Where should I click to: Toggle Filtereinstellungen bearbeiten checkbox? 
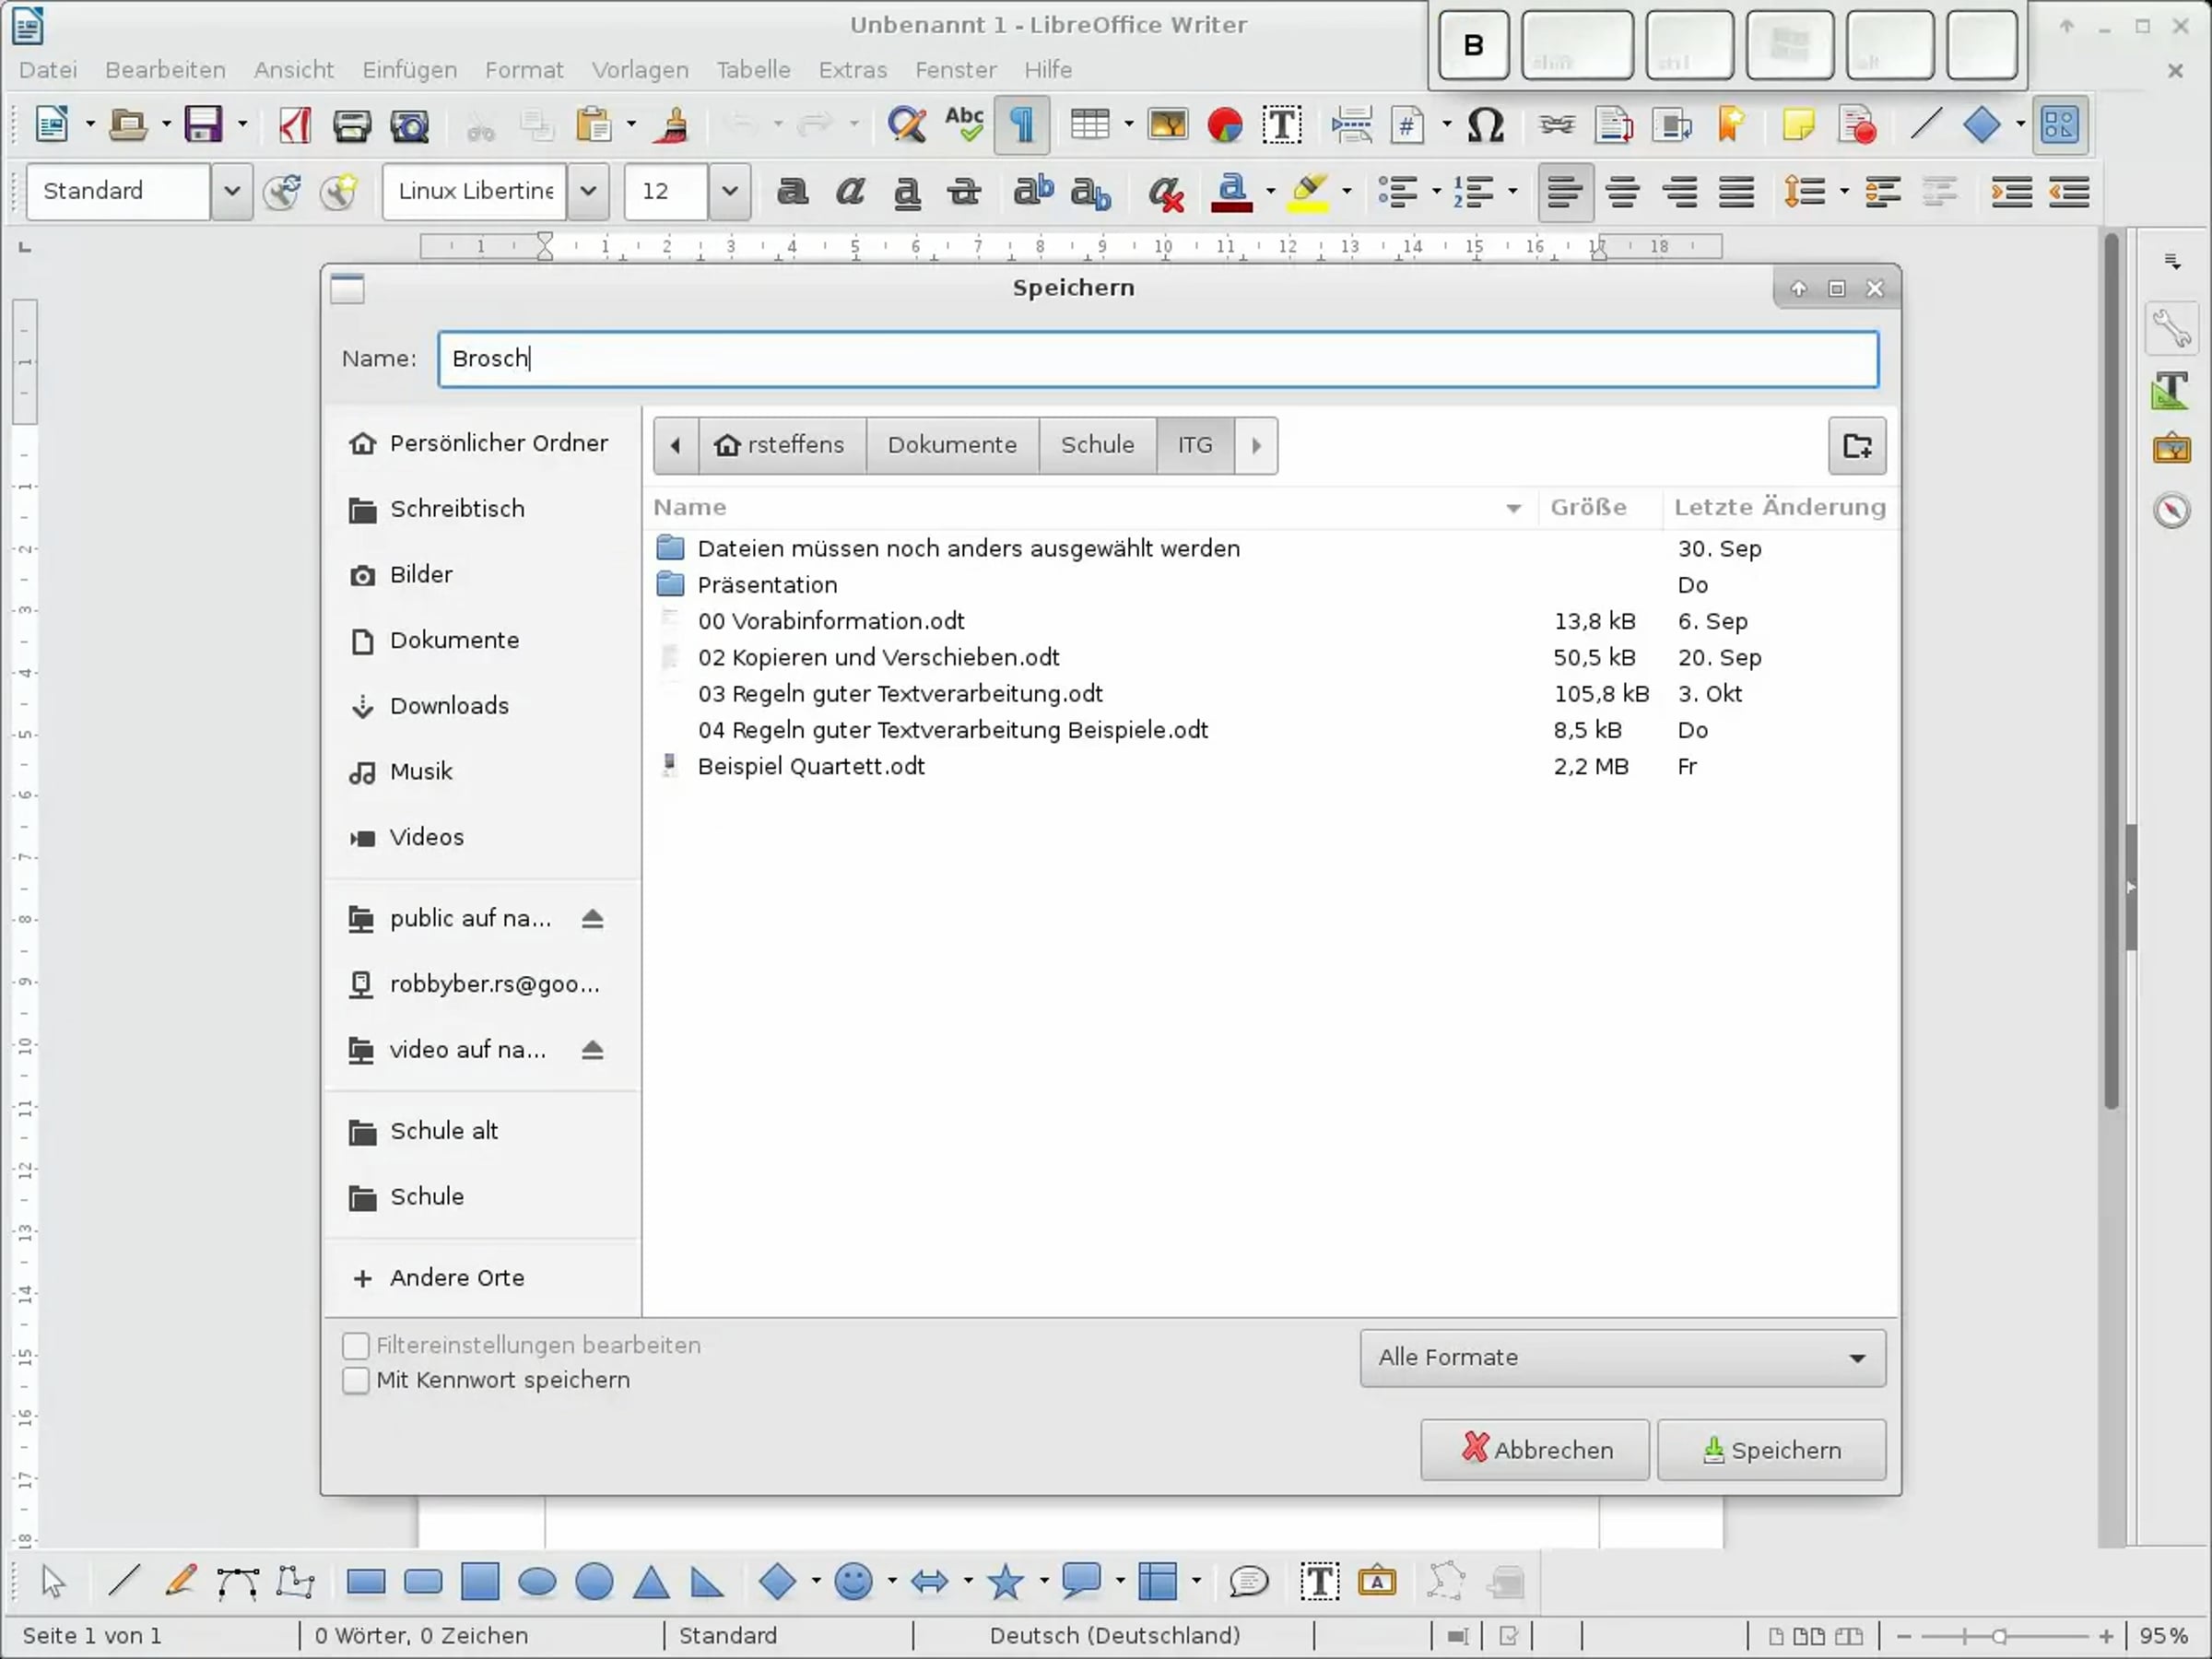356,1345
